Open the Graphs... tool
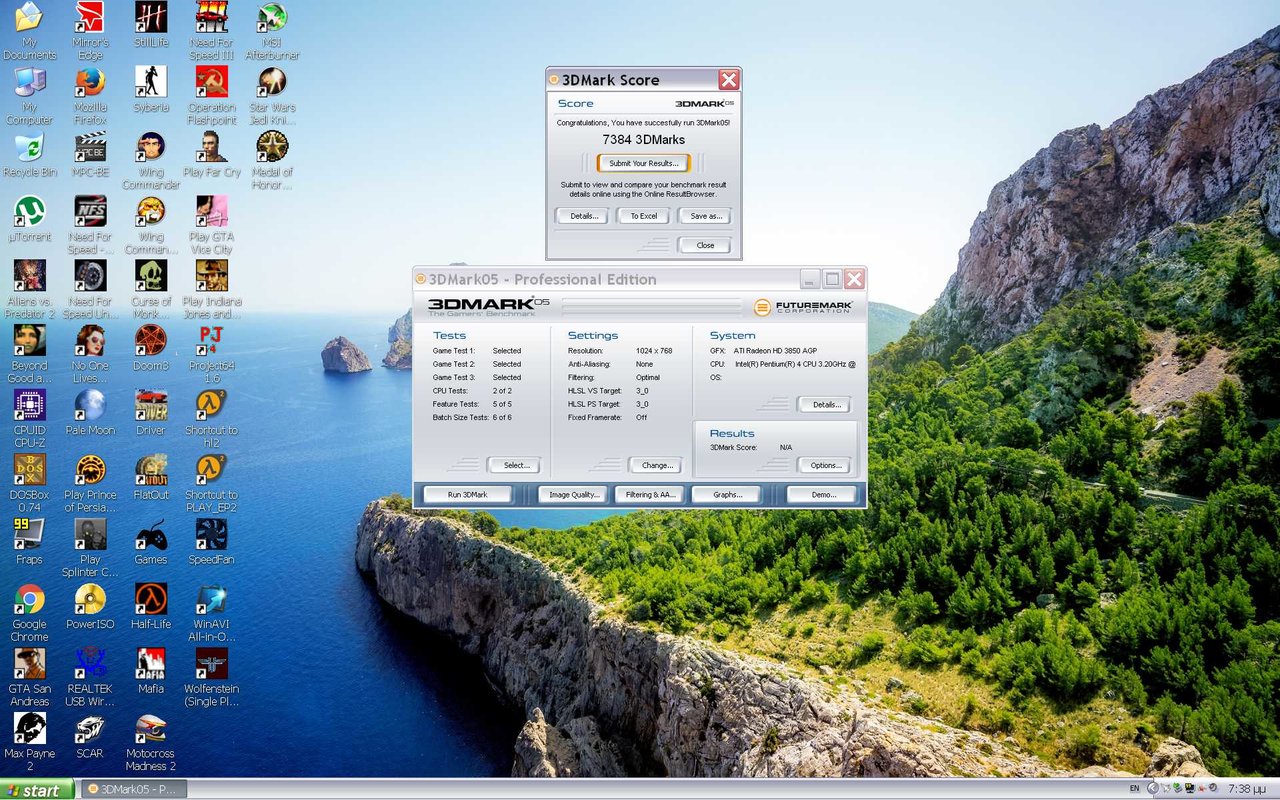 pyautogui.click(x=728, y=495)
